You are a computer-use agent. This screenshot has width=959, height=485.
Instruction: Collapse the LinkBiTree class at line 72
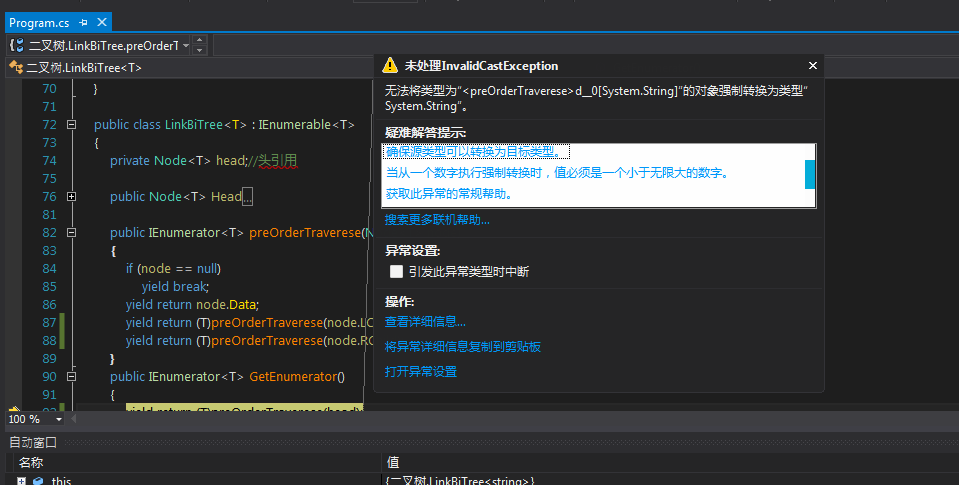[72, 124]
